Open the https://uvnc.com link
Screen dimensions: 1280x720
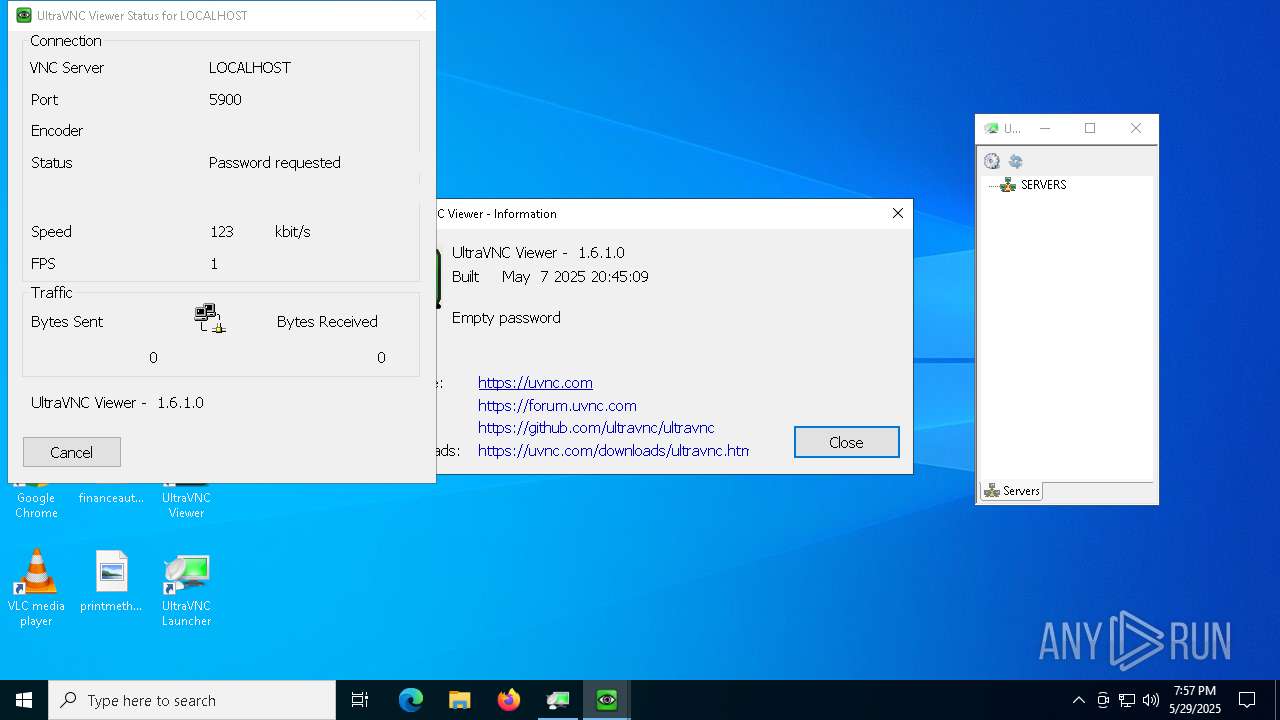[x=535, y=382]
